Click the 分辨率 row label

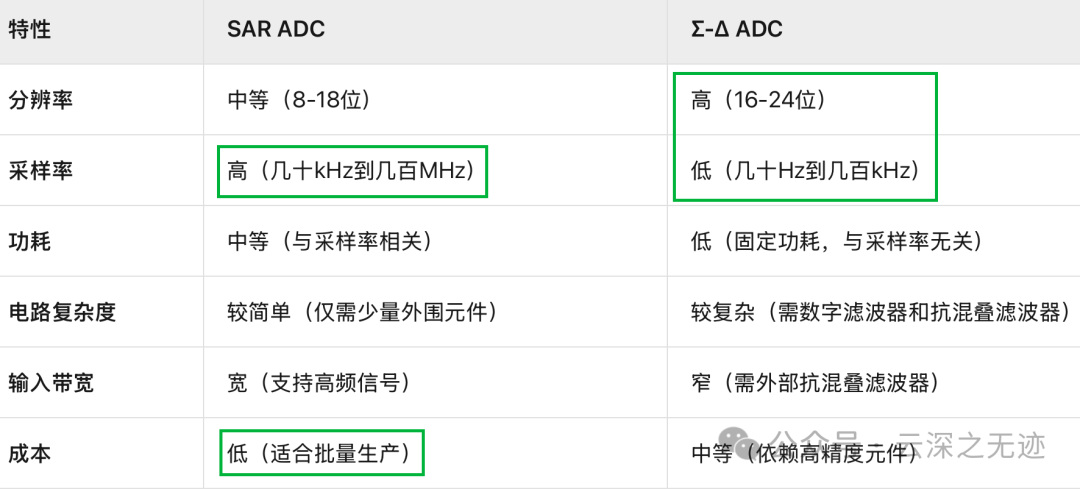[40, 101]
